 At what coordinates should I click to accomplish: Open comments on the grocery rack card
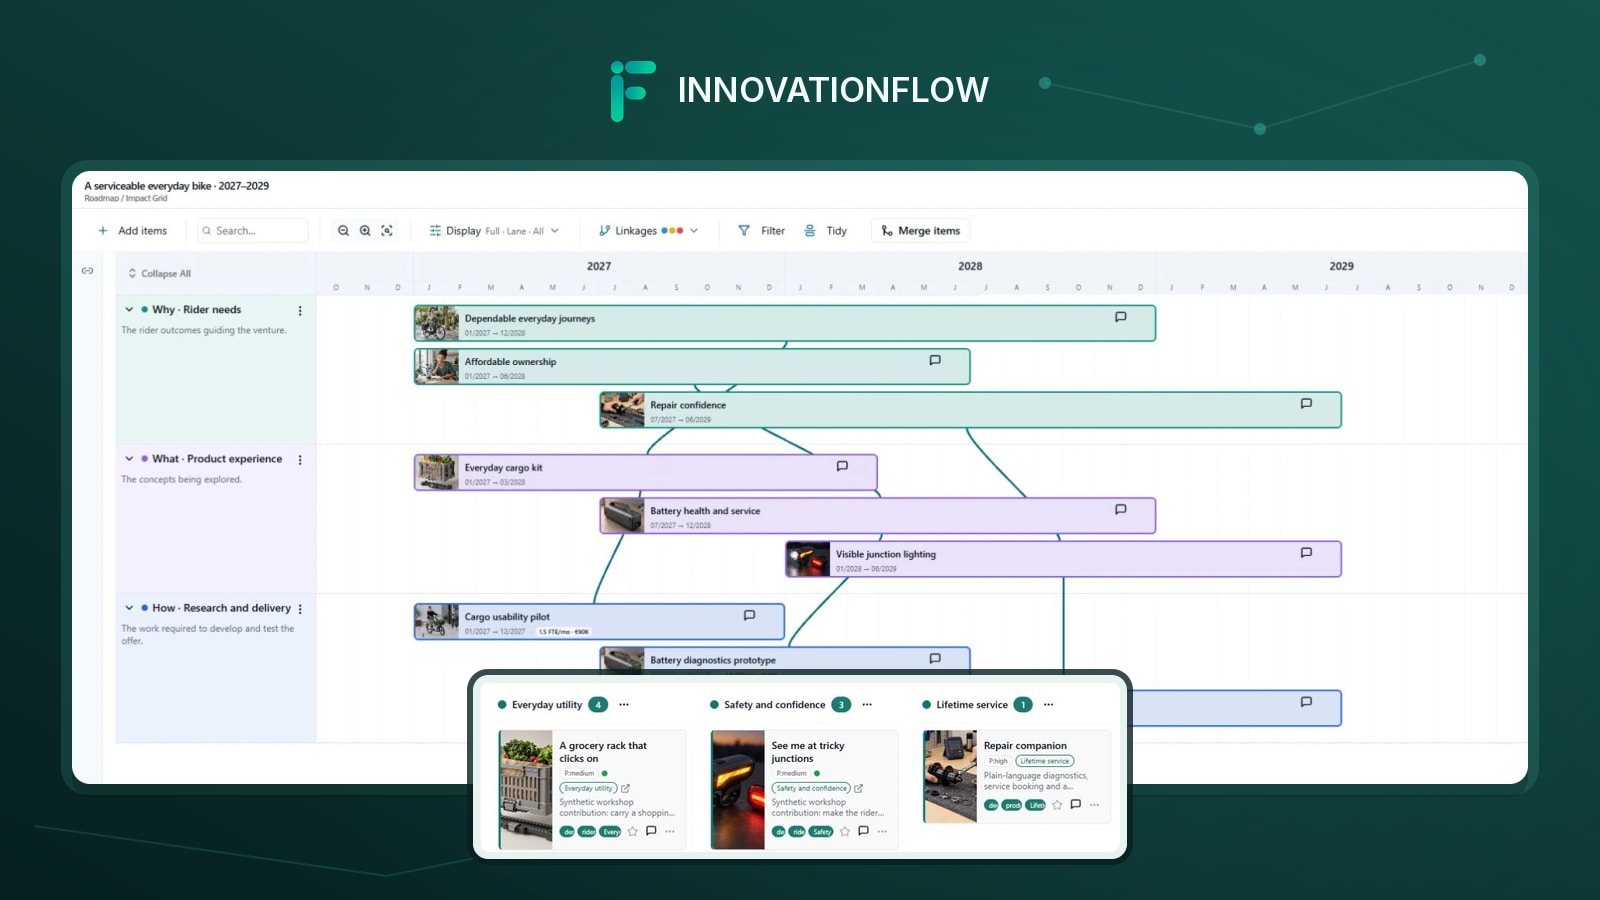tap(651, 831)
